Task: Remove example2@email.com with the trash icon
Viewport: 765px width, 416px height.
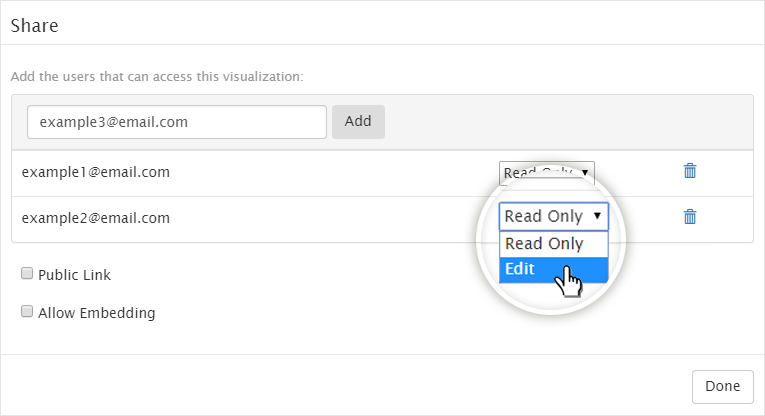Action: tap(690, 217)
